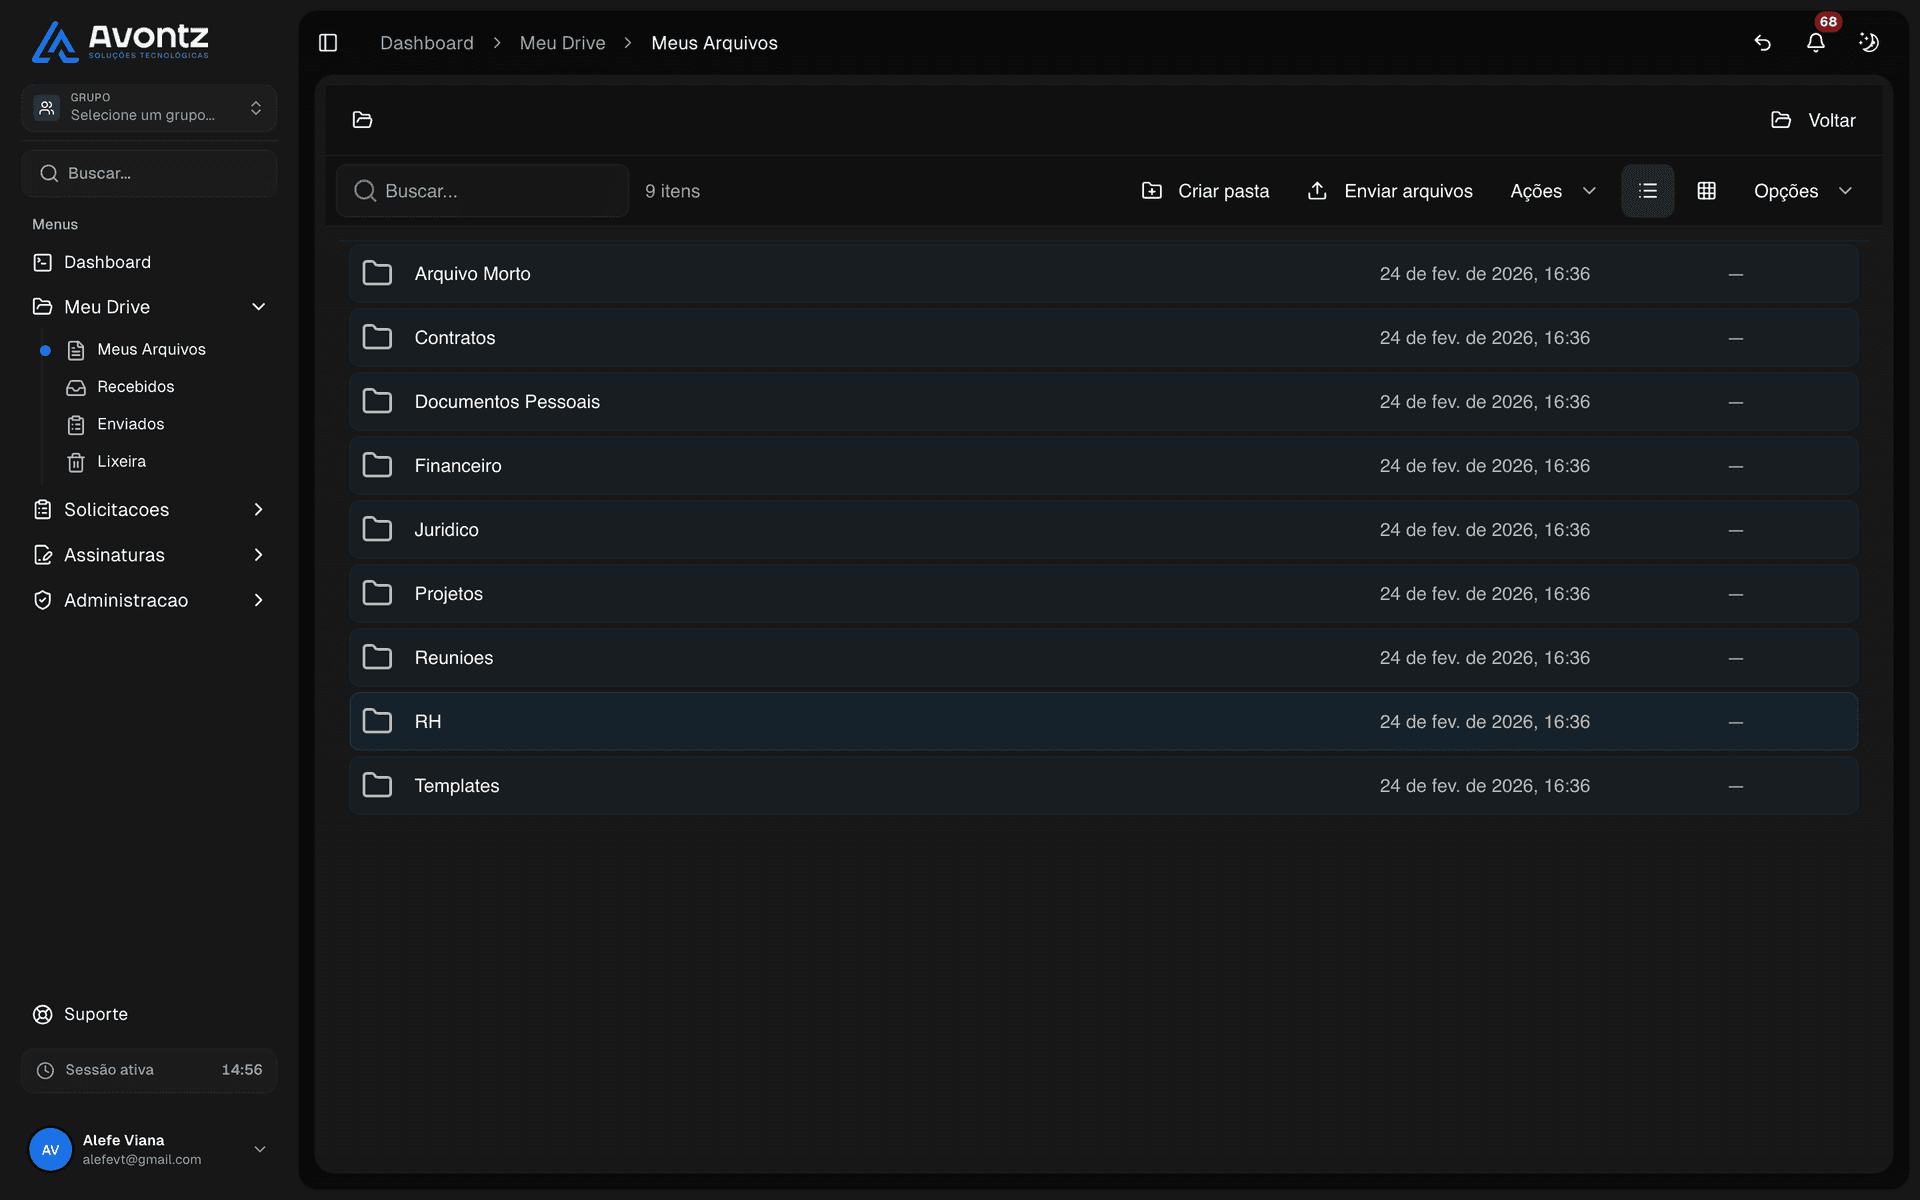Image resolution: width=1920 pixels, height=1200 pixels.
Task: Open the notifications bell
Action: (x=1815, y=43)
